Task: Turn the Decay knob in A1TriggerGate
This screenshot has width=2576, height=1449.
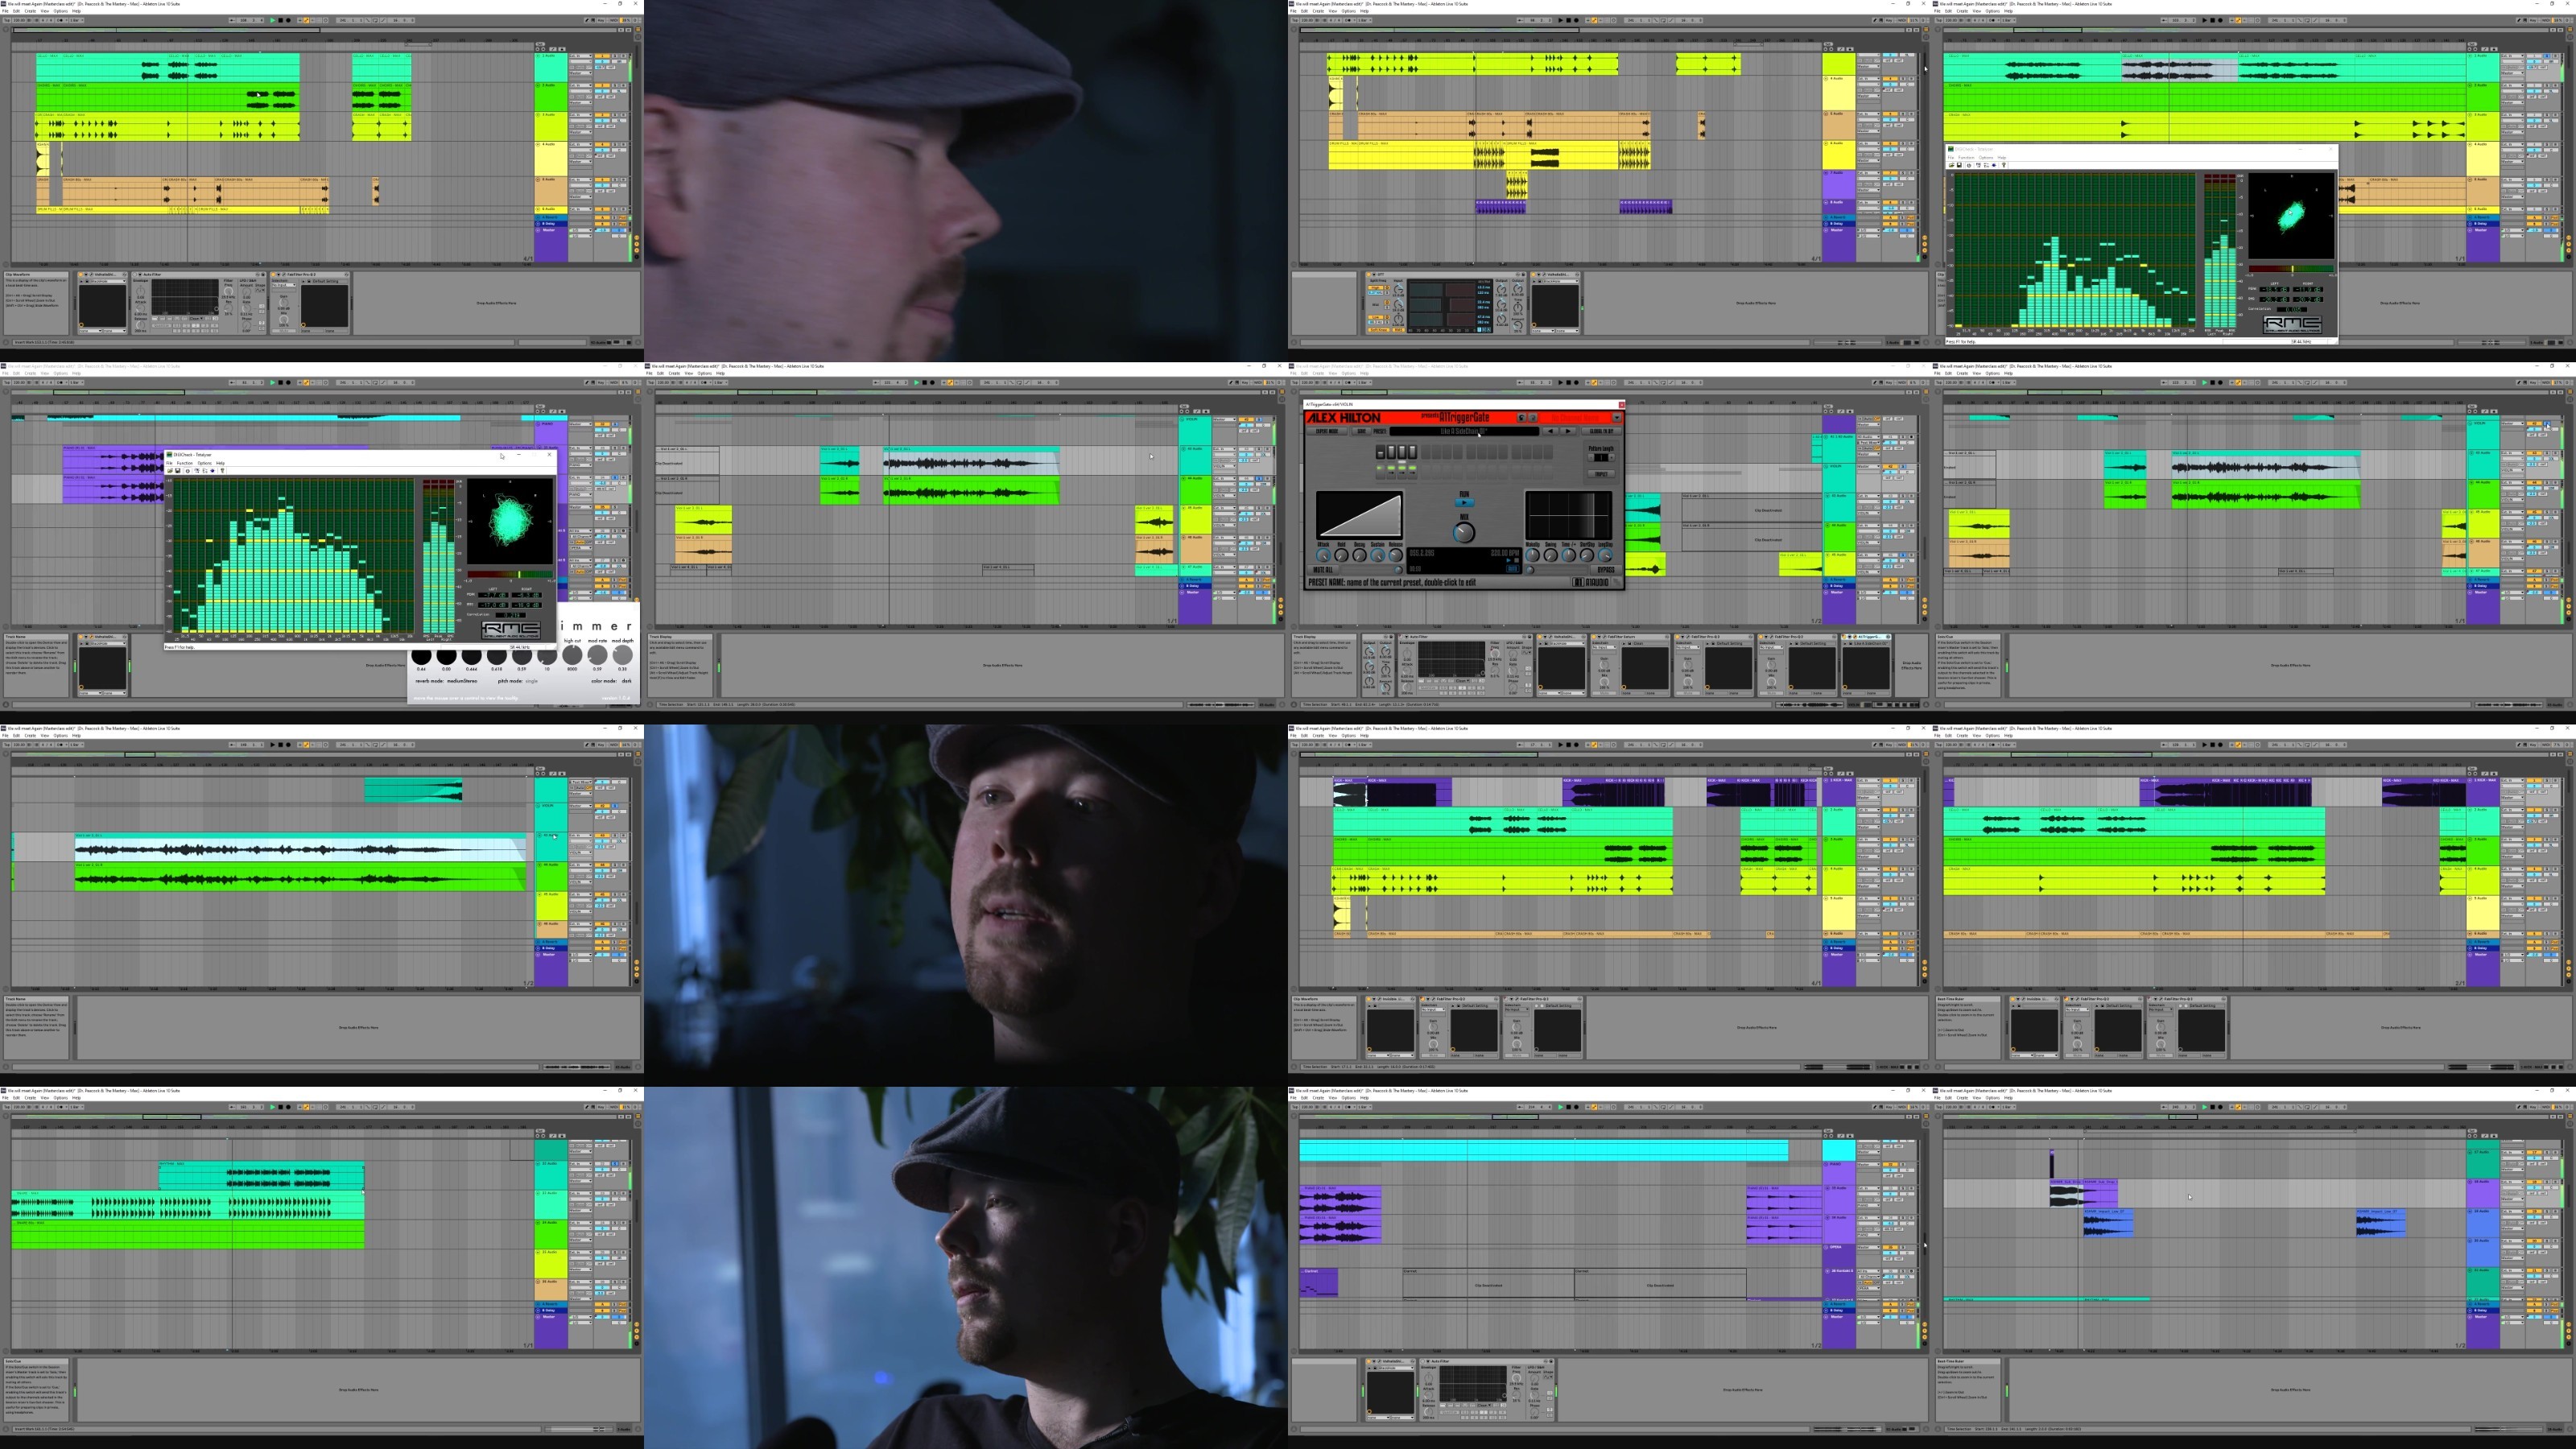Action: 1359,555
